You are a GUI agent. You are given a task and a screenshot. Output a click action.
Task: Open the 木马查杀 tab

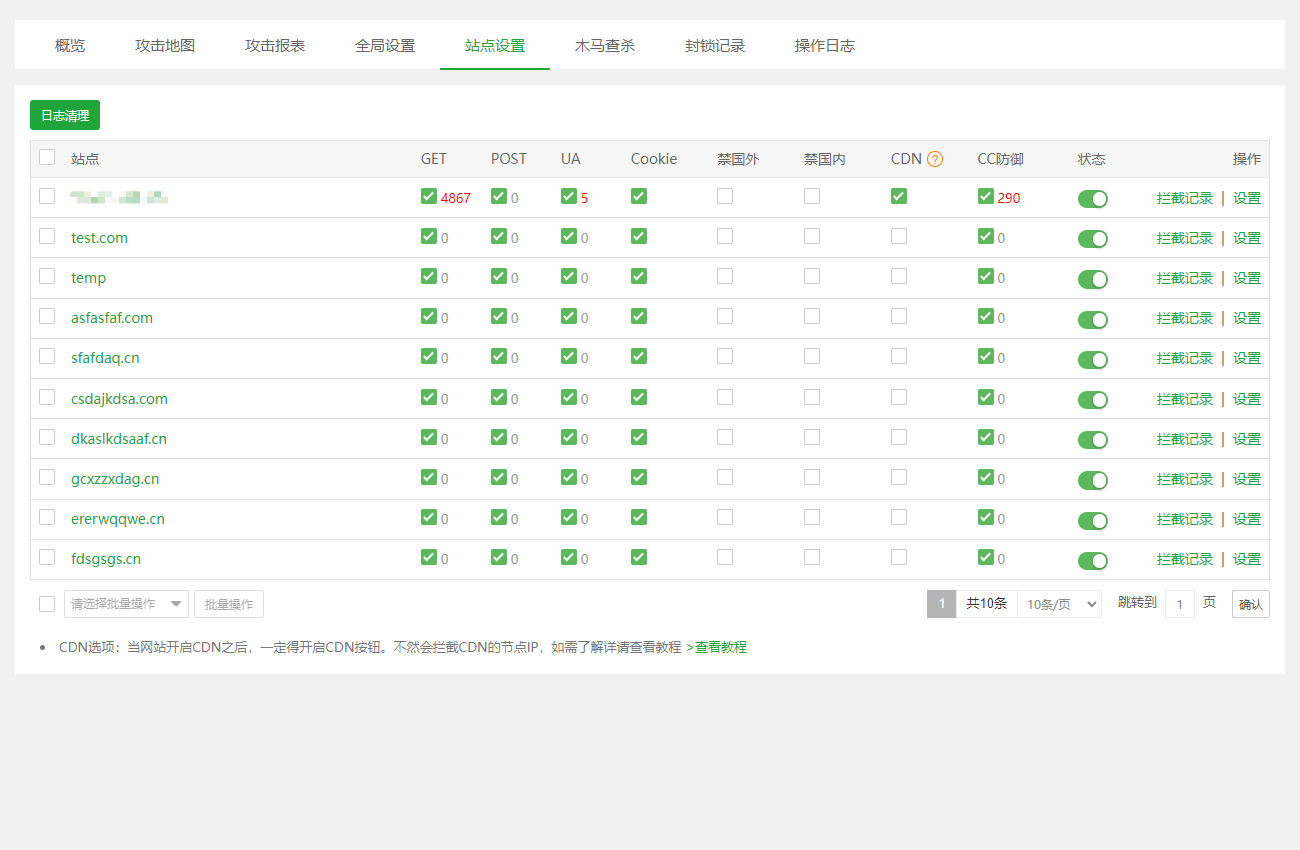pos(604,46)
